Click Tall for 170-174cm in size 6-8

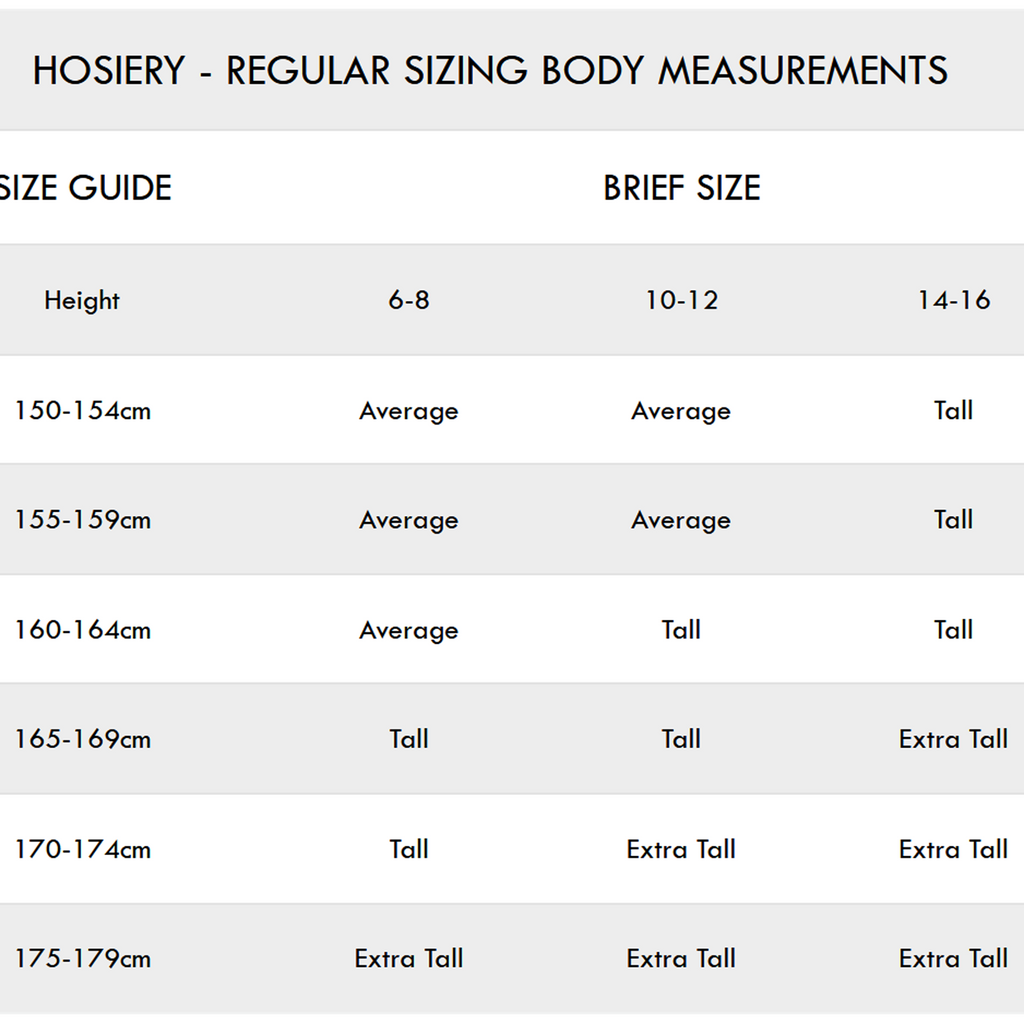(x=409, y=850)
